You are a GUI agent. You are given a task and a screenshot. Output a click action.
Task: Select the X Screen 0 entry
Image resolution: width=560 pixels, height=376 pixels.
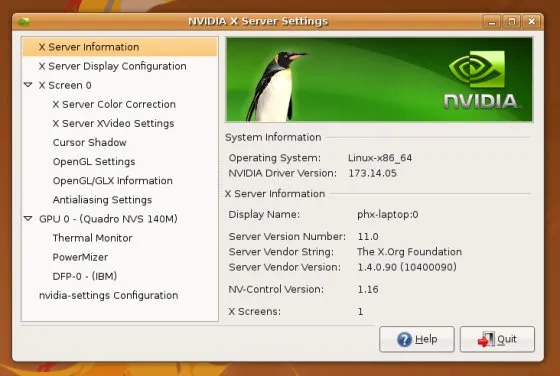65,85
